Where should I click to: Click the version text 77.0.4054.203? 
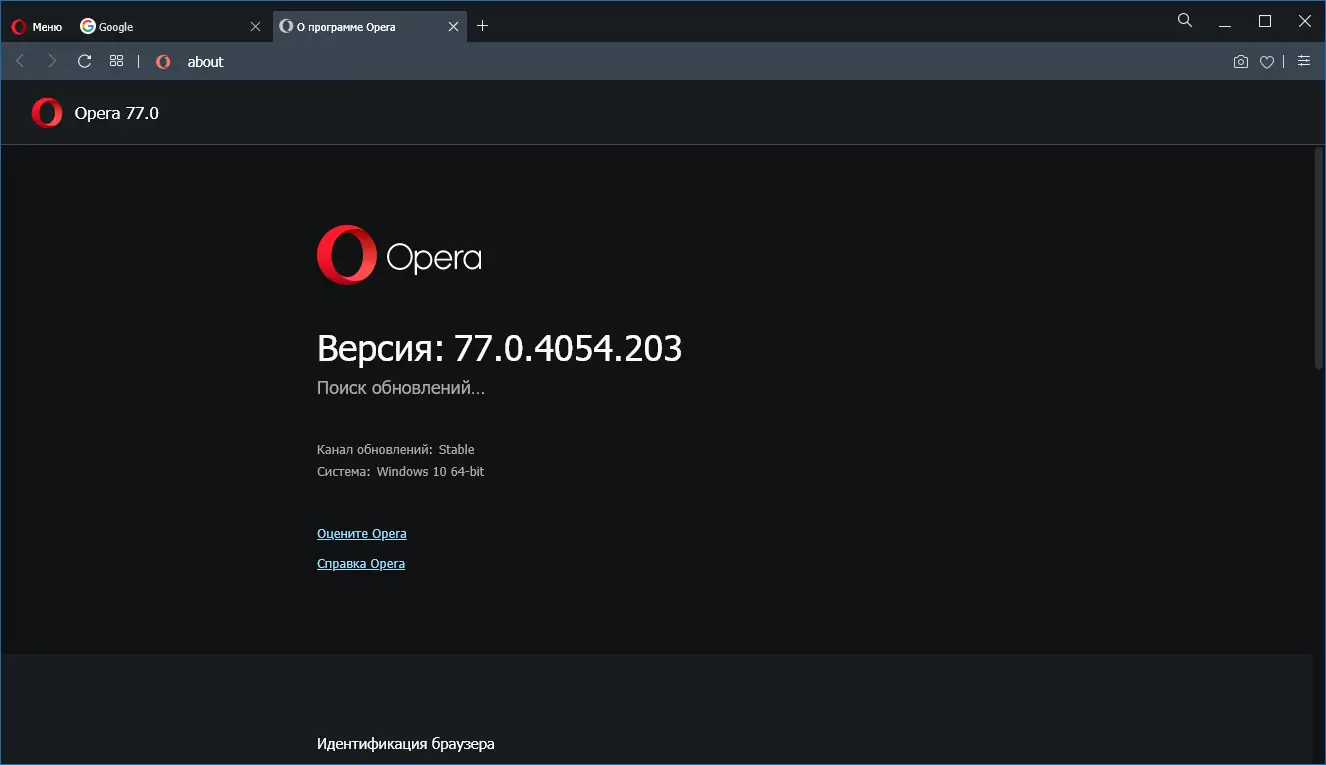click(x=568, y=348)
